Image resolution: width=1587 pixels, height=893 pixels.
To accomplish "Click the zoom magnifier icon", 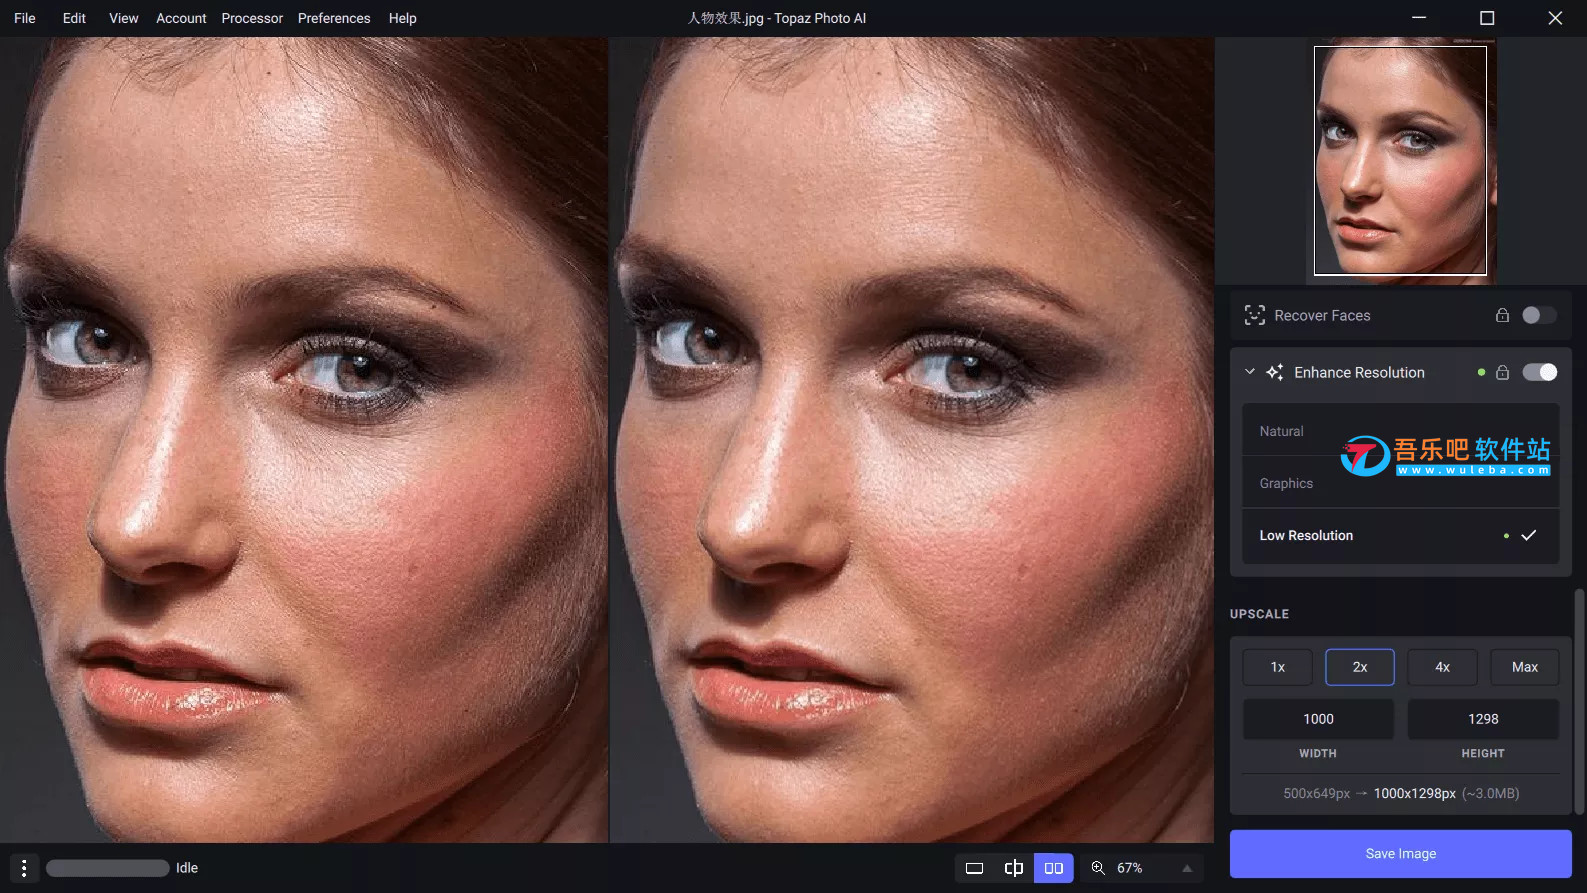I will coord(1098,868).
